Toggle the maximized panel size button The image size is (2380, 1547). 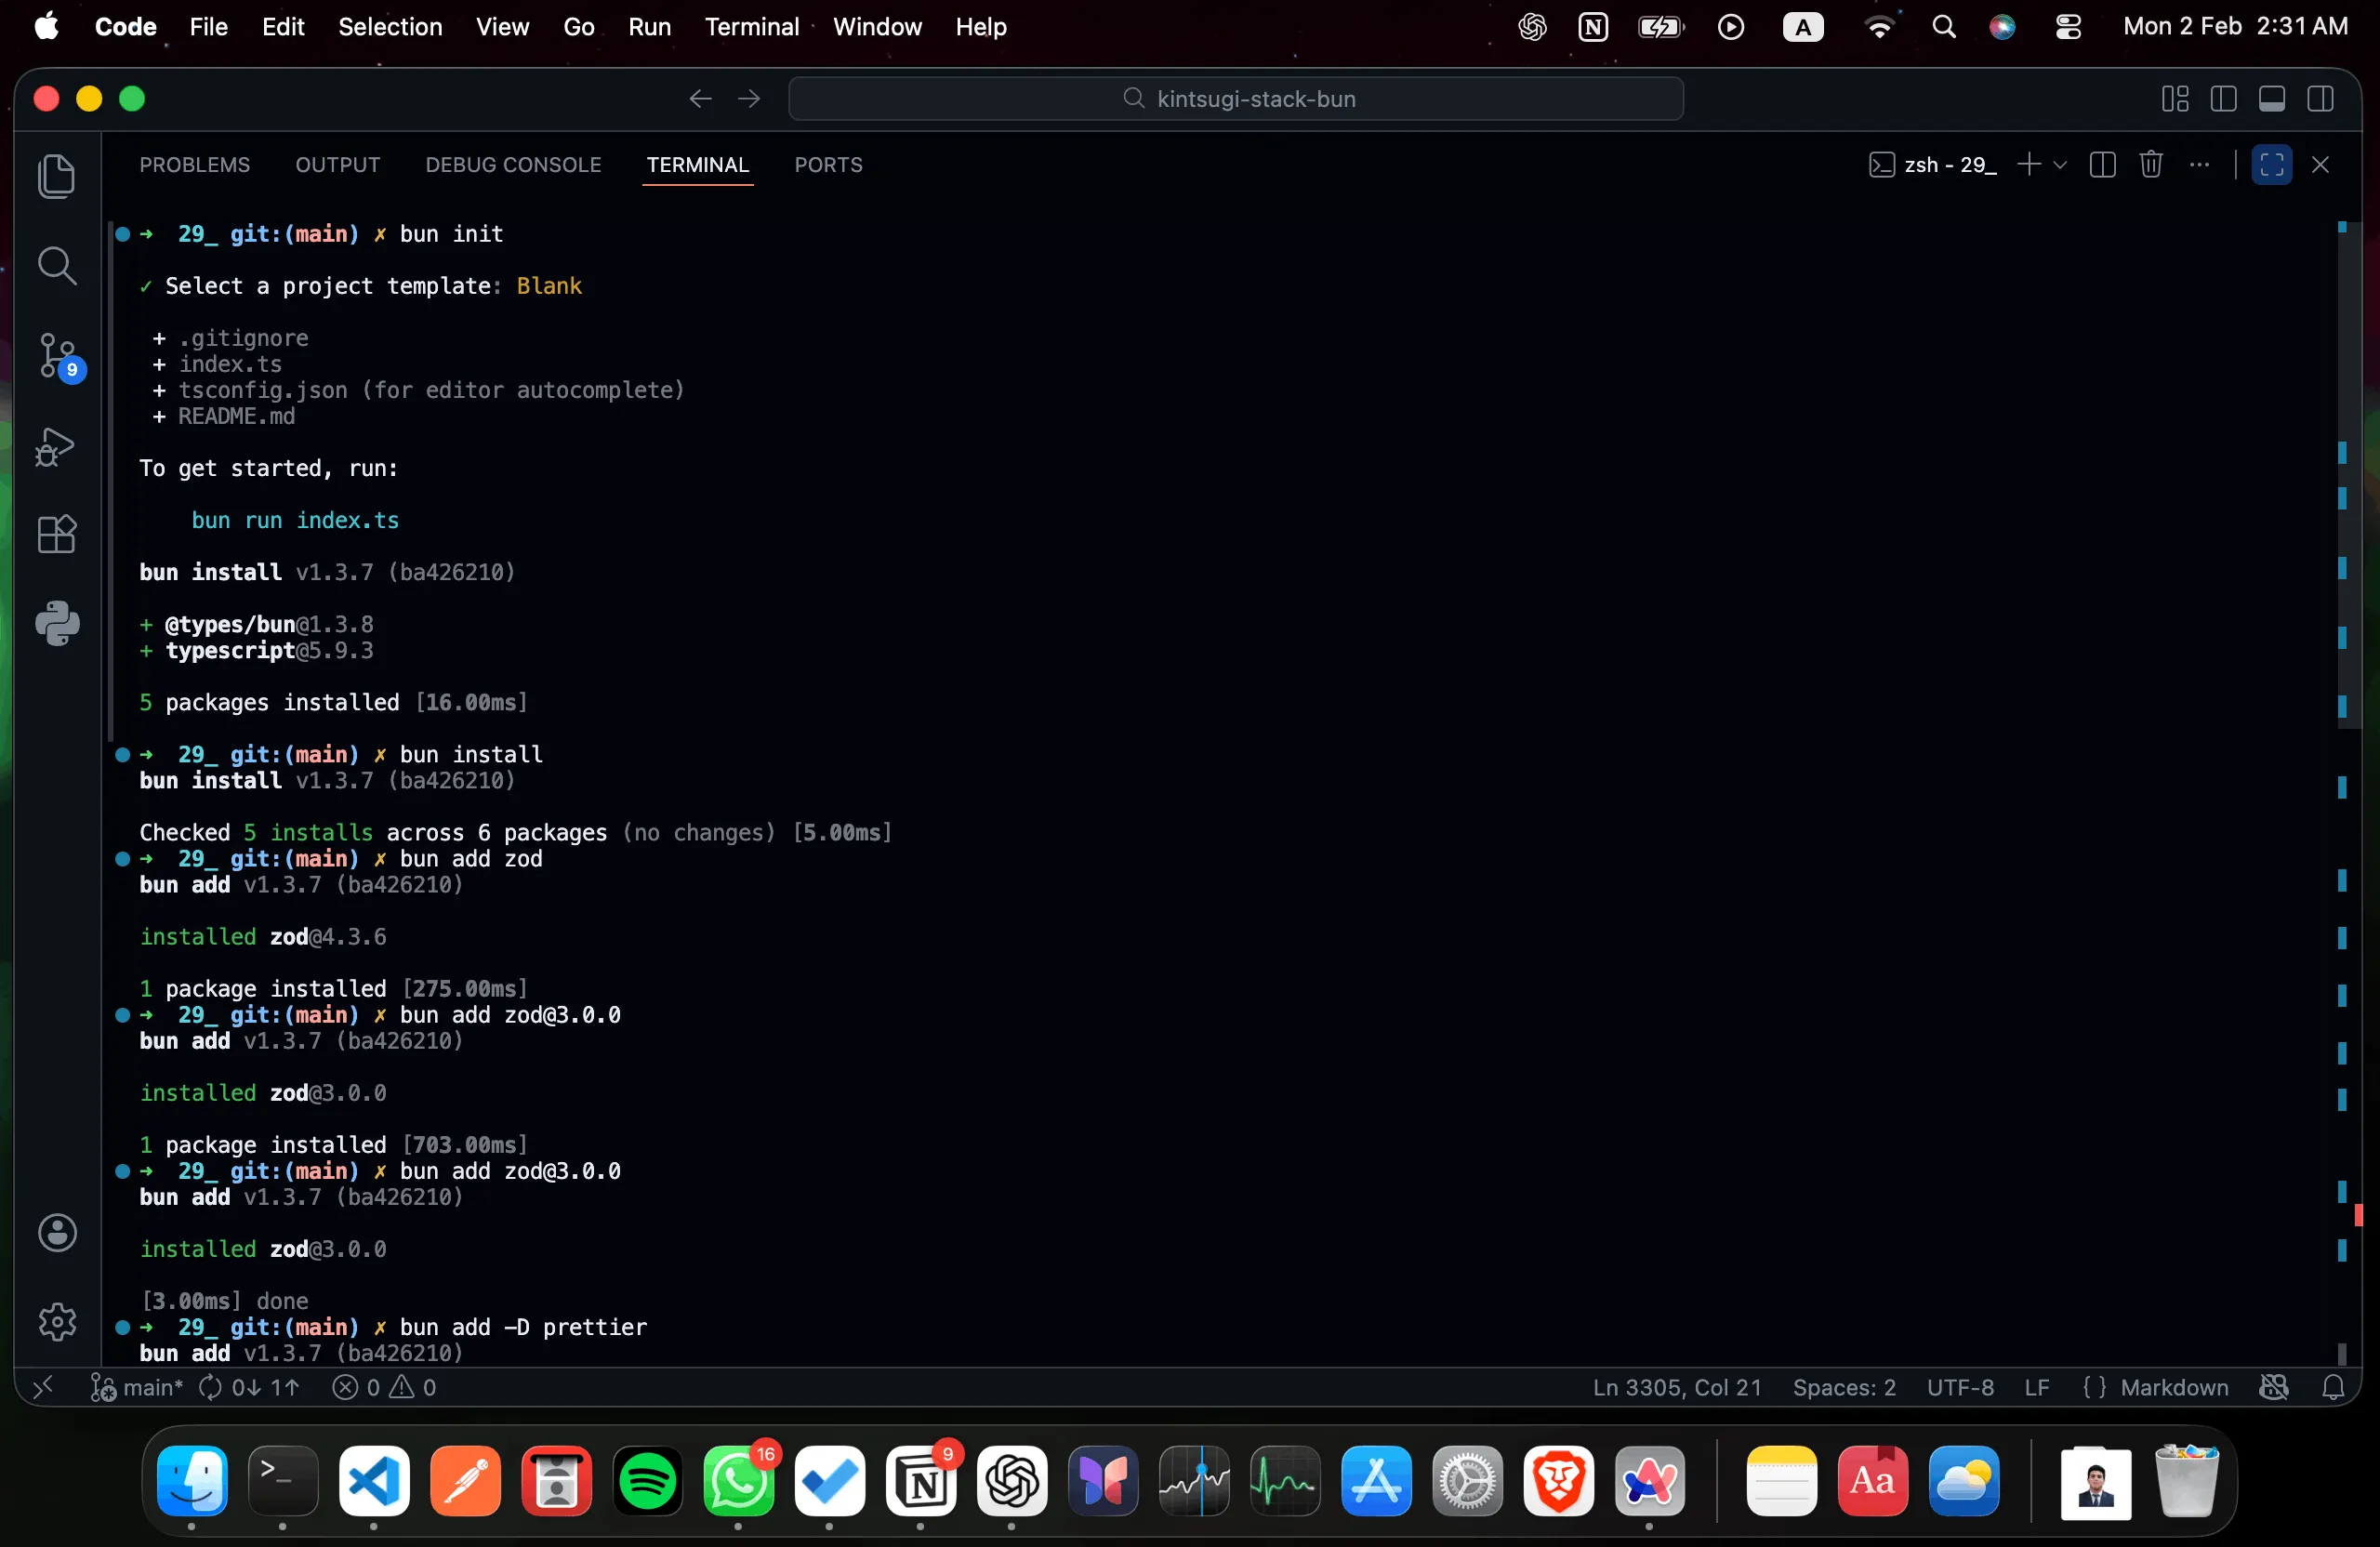click(2271, 165)
